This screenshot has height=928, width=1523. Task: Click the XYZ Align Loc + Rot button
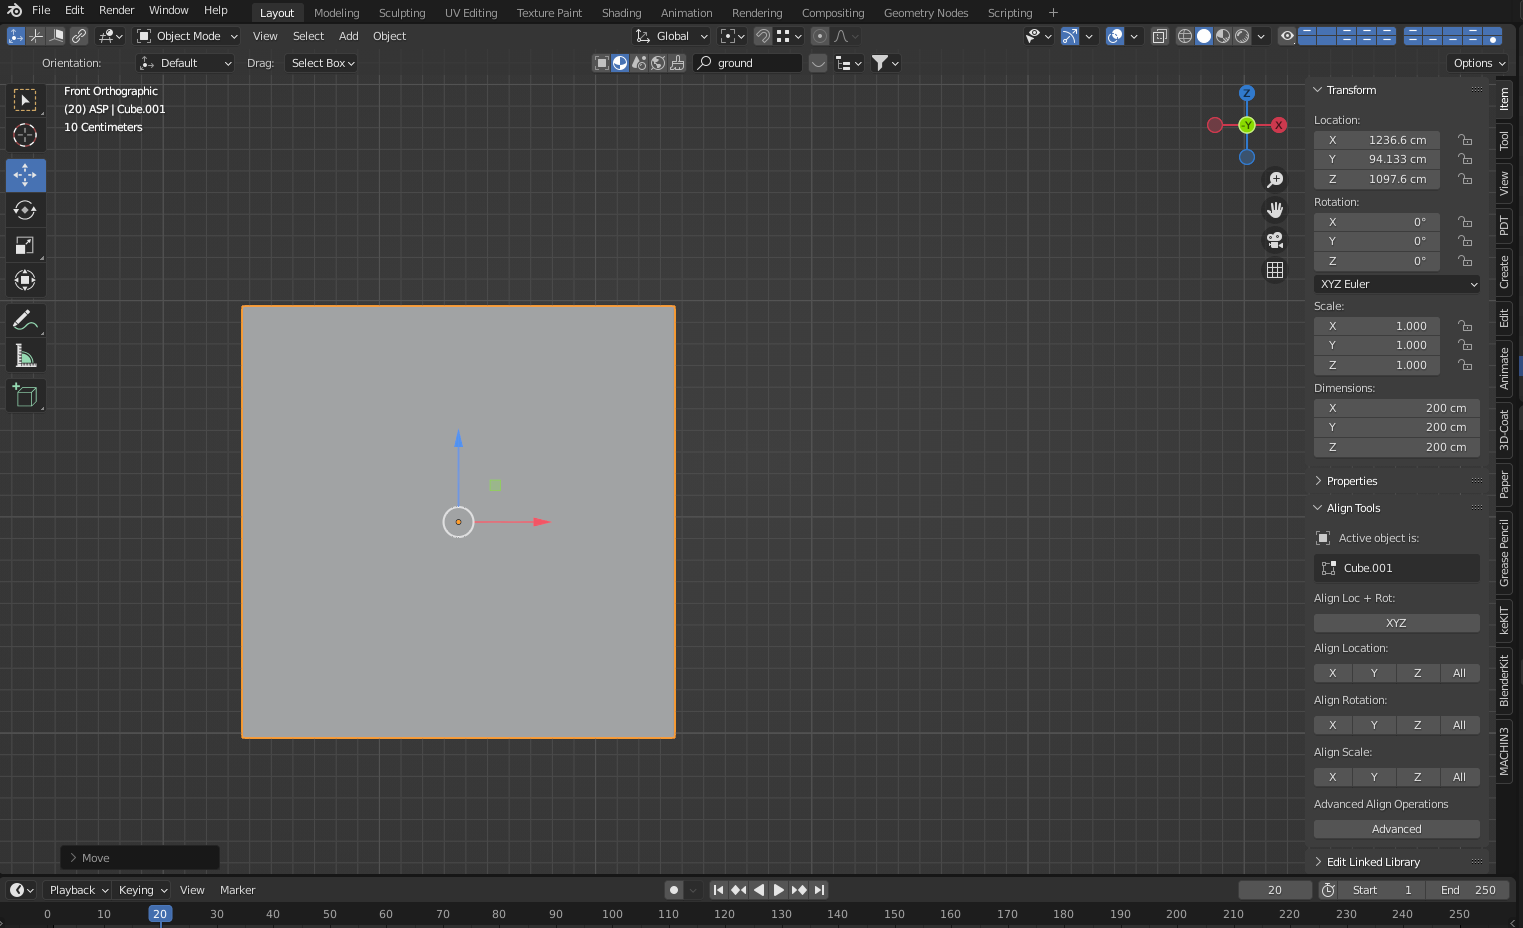point(1397,623)
